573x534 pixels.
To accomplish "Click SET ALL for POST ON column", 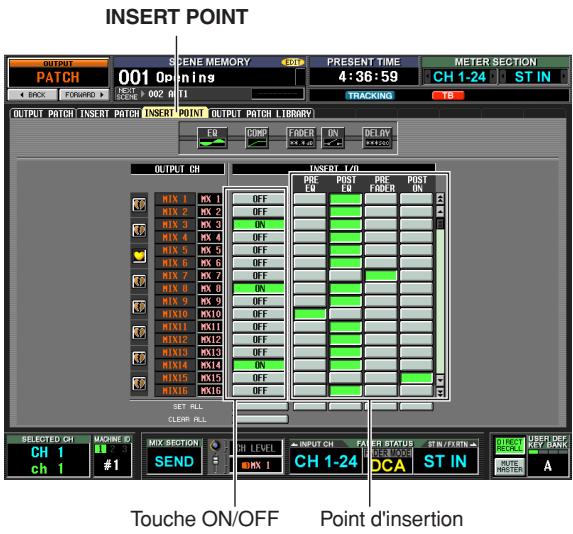I will click(416, 406).
